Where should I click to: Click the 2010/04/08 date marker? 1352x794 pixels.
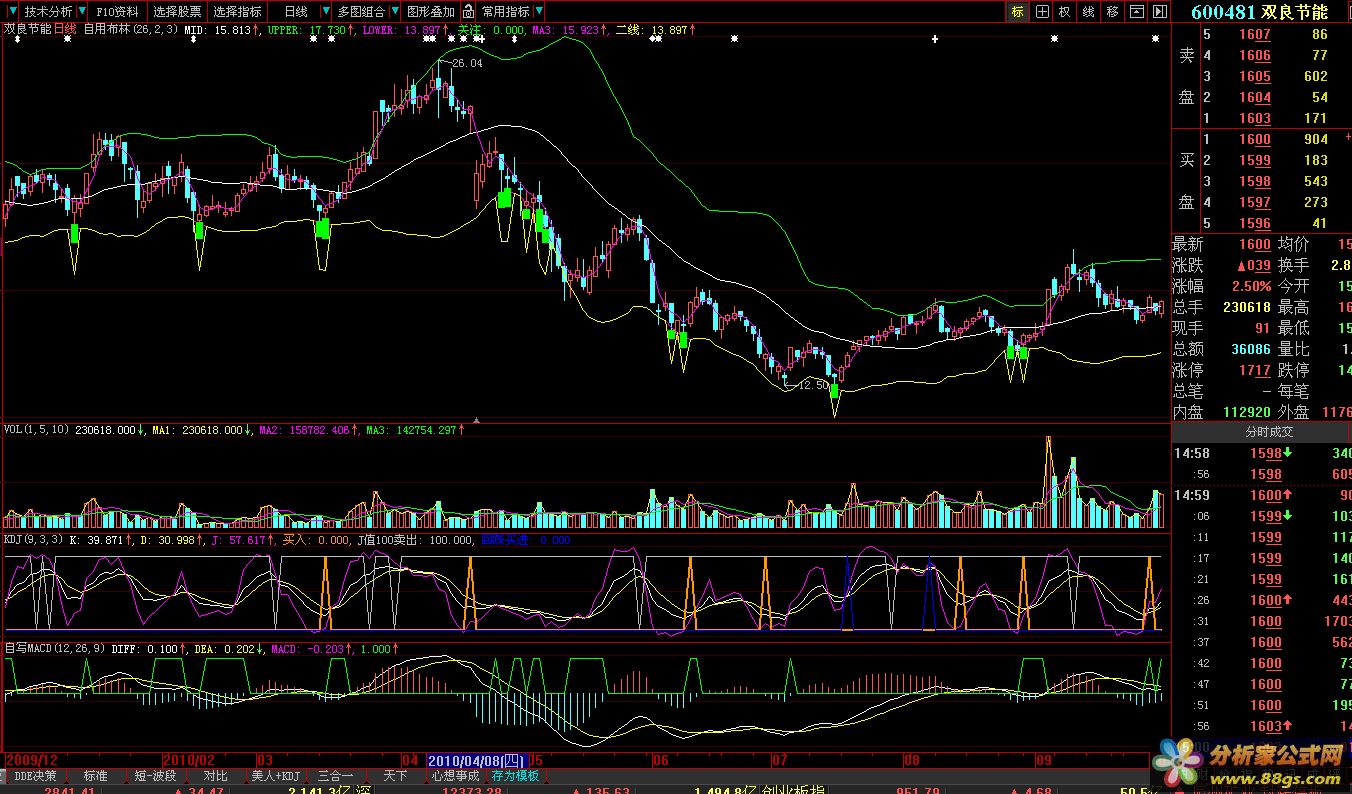pos(476,760)
